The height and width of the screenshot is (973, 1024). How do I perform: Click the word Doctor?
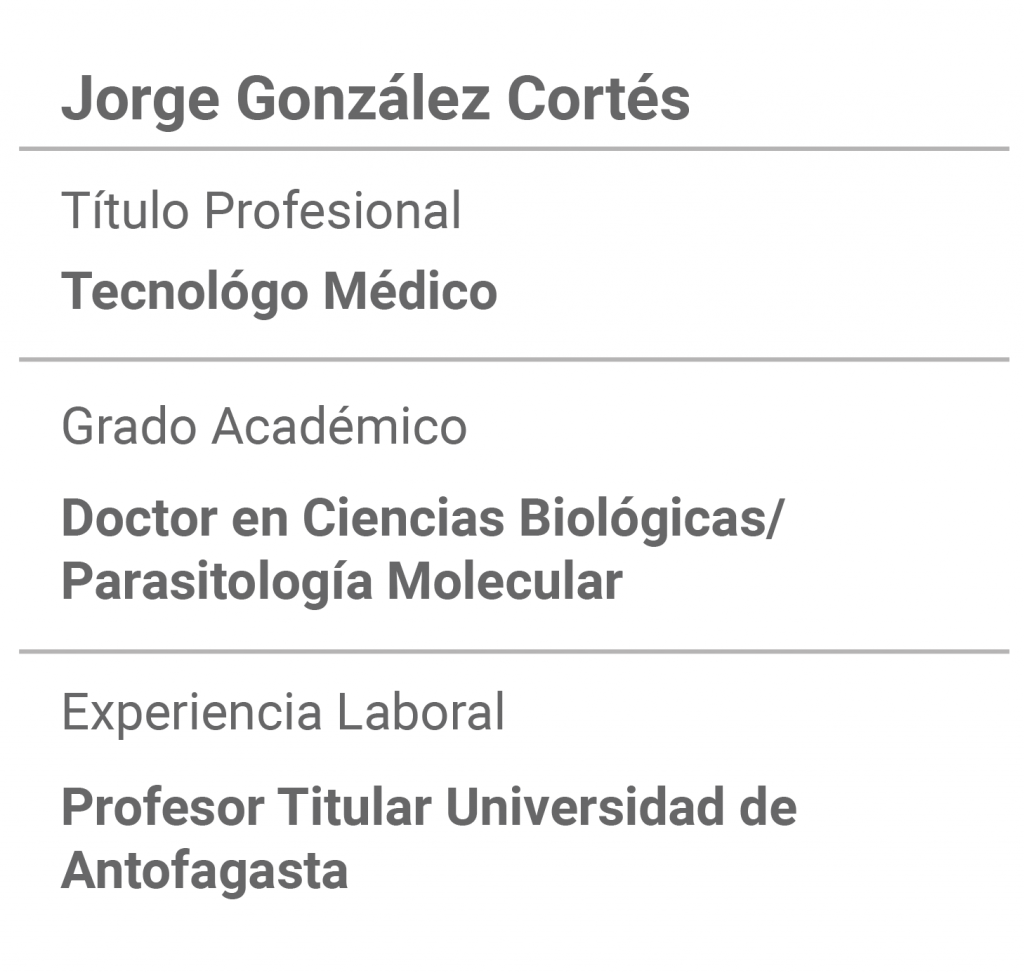[139, 518]
